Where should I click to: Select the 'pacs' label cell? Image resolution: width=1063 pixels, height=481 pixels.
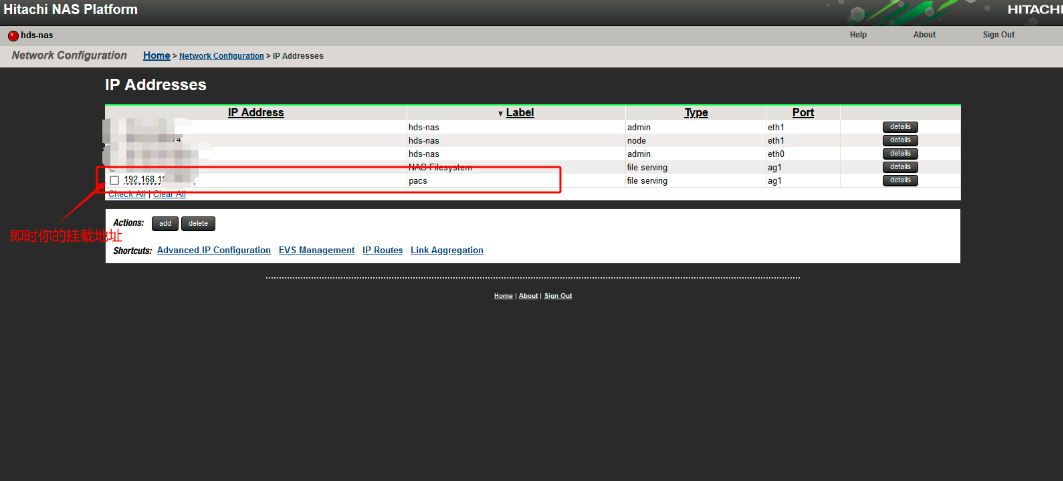[x=418, y=181]
